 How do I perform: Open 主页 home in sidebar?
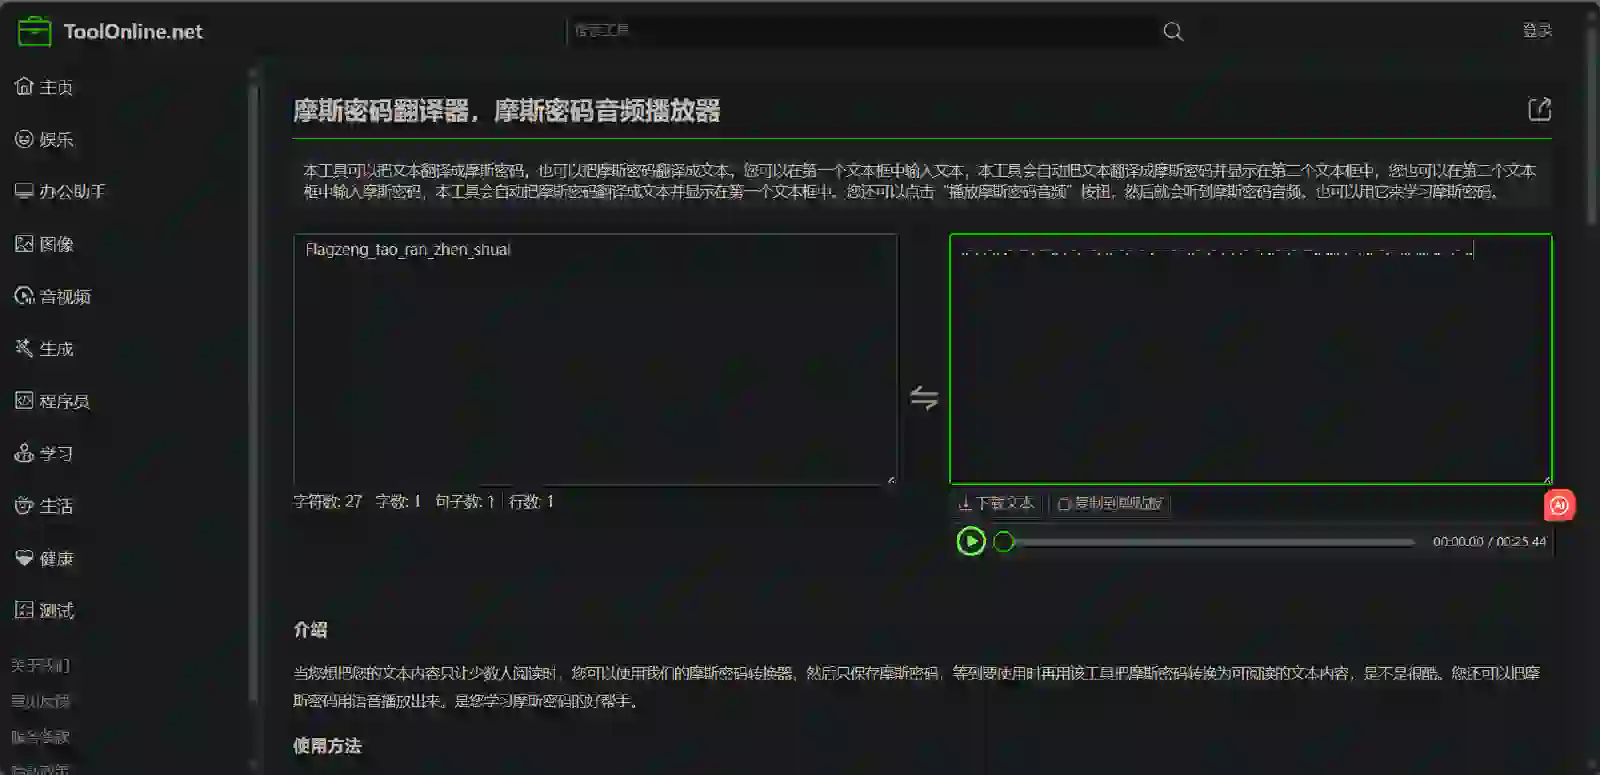pyautogui.click(x=44, y=87)
